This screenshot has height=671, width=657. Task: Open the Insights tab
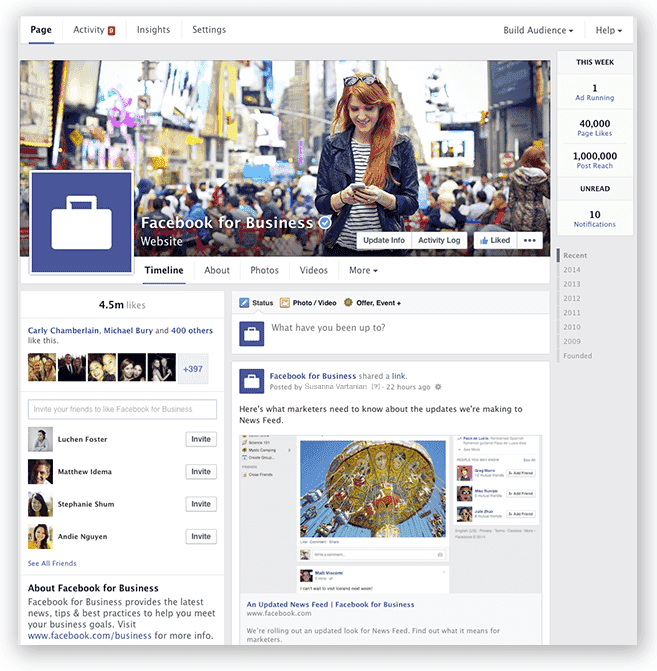coord(153,30)
